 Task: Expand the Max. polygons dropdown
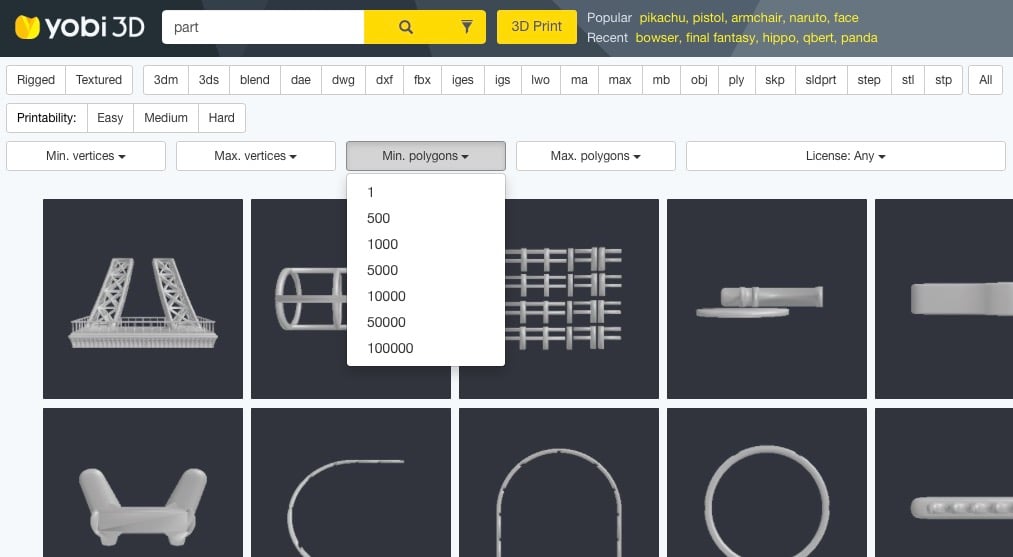point(595,156)
